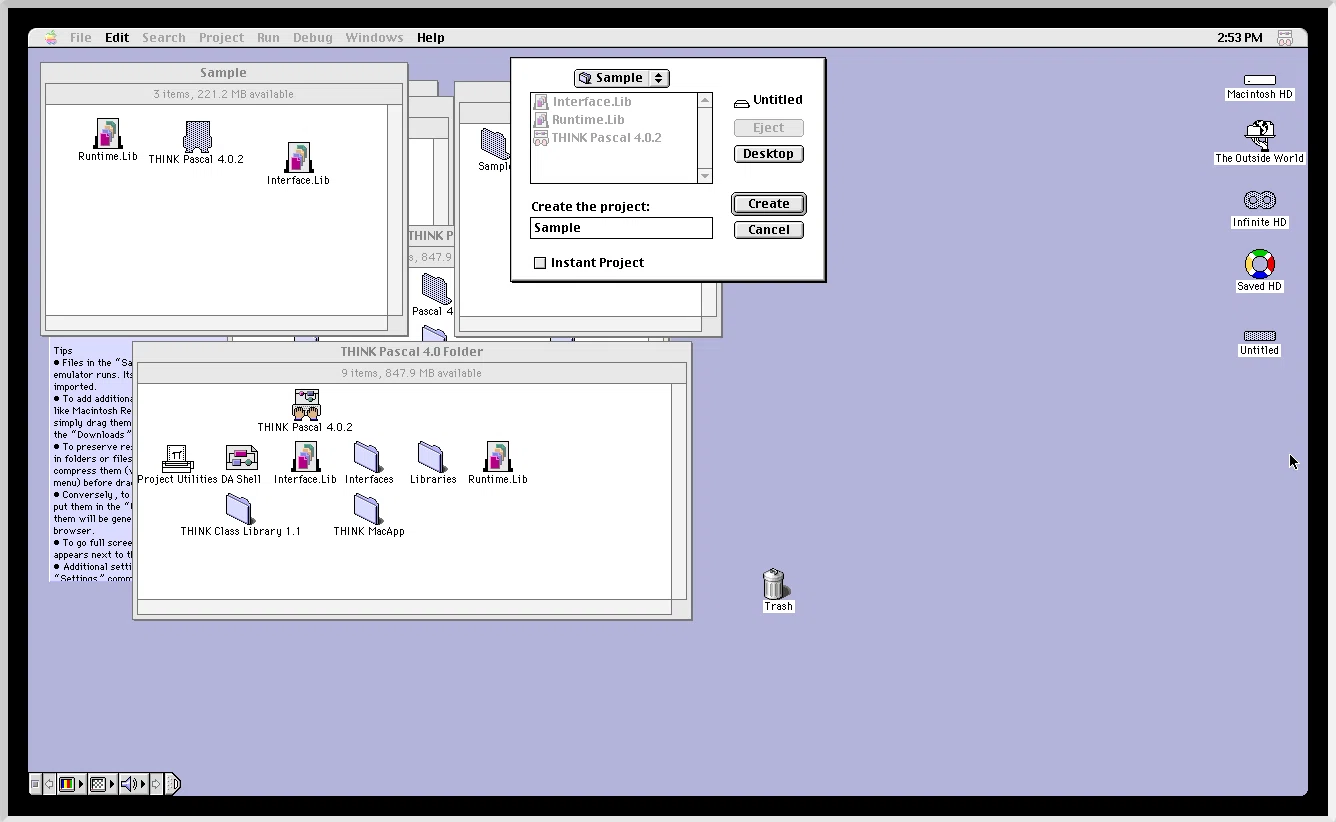Open the Edit menu
The width and height of the screenshot is (1336, 822).
coord(117,38)
